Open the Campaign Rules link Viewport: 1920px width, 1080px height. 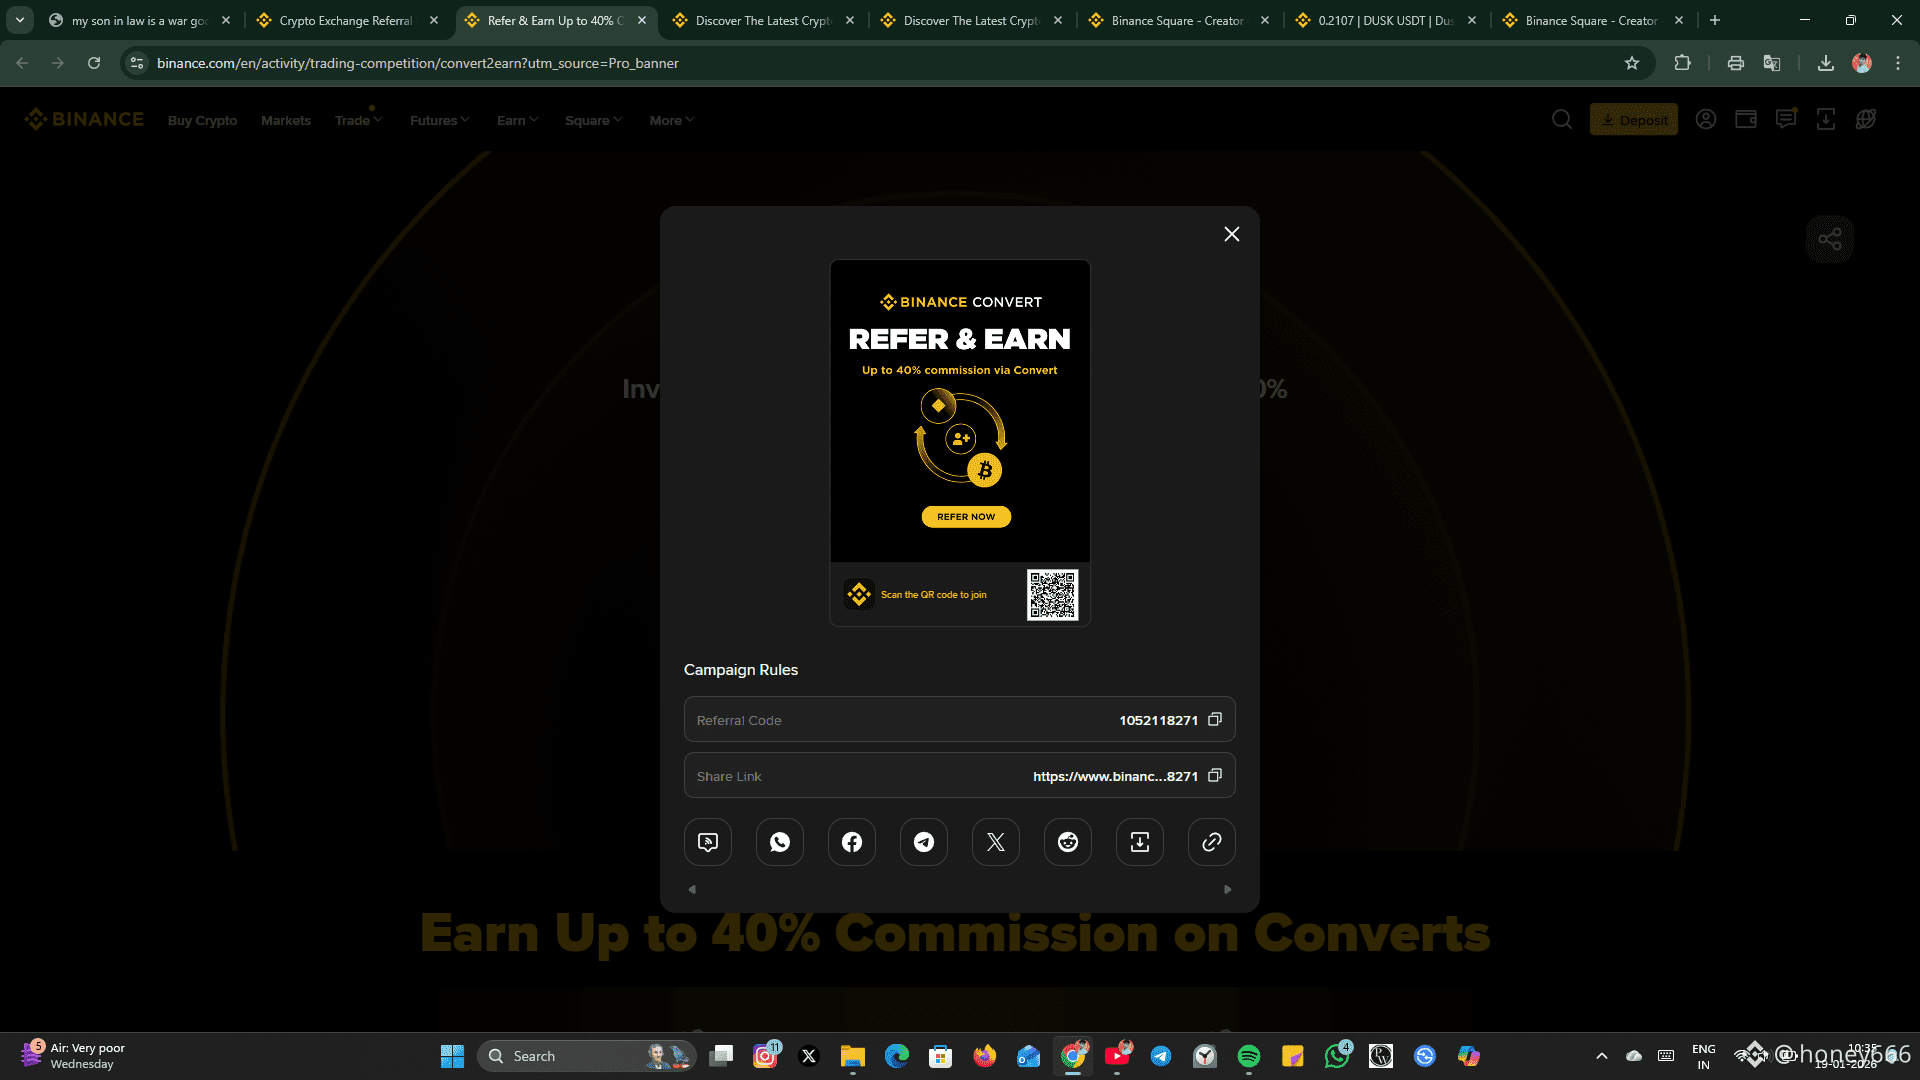pyautogui.click(x=741, y=670)
